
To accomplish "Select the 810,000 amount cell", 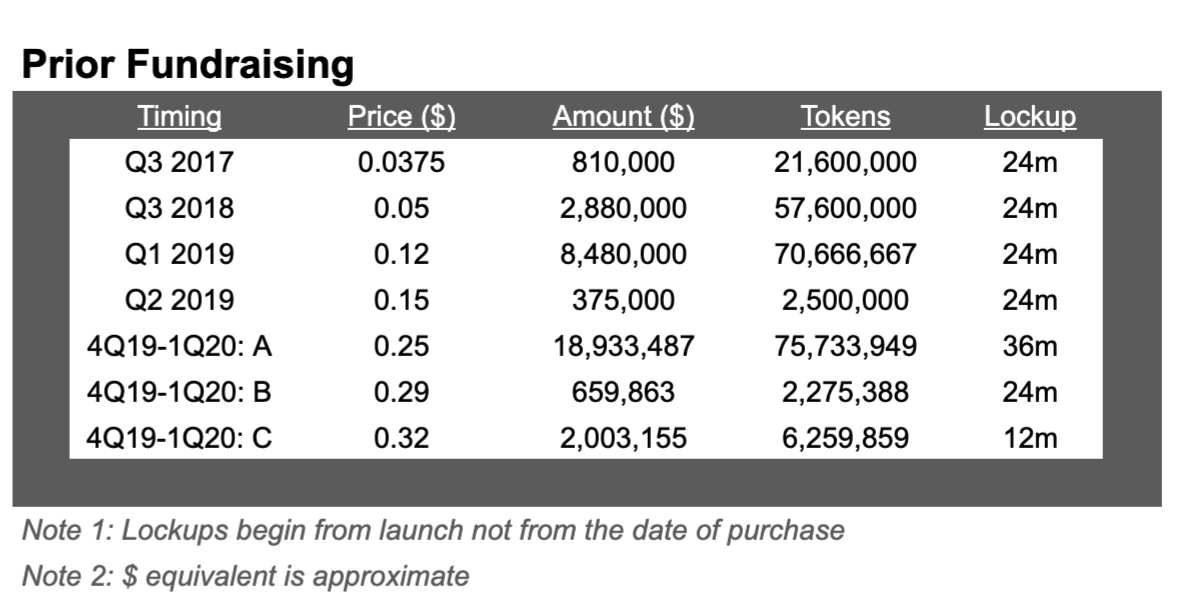I will 623,163.
